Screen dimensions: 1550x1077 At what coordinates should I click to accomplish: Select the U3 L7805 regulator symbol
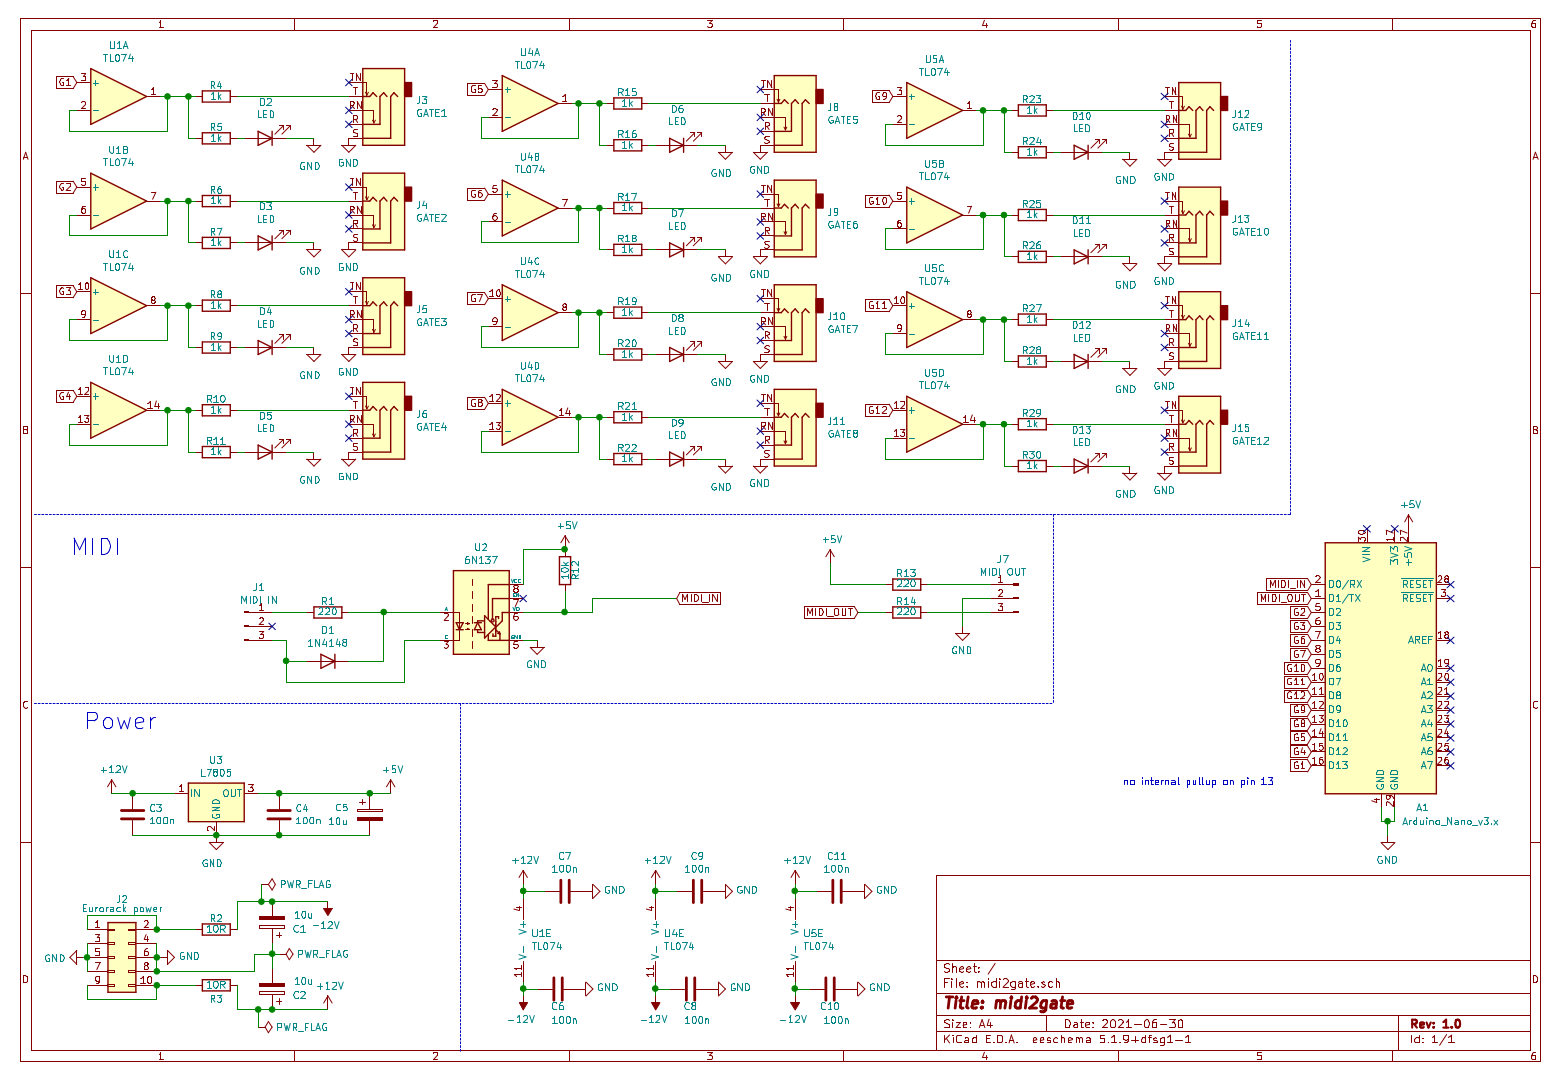pos(216,802)
